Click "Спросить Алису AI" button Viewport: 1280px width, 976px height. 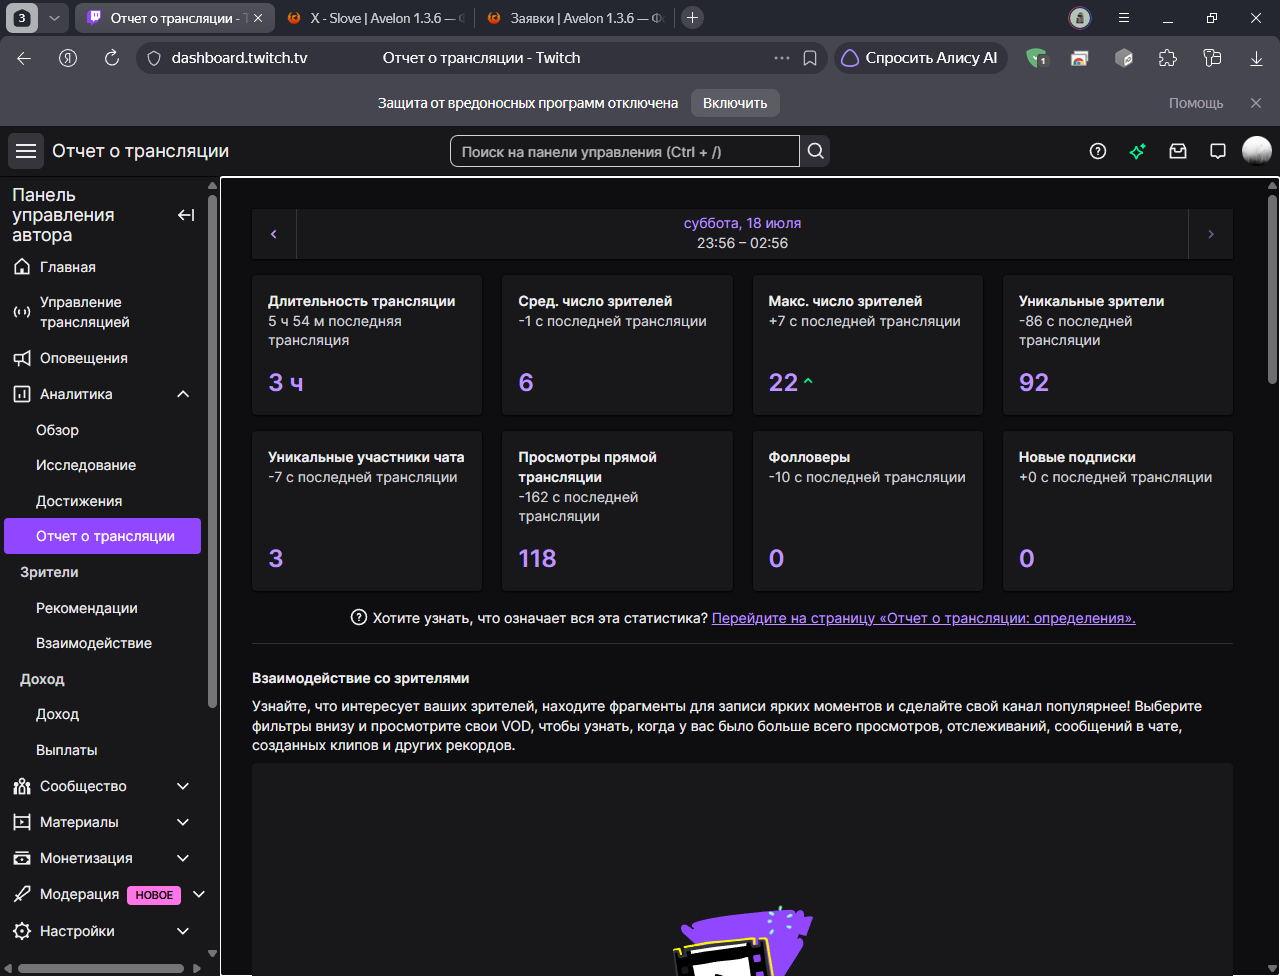(920, 58)
